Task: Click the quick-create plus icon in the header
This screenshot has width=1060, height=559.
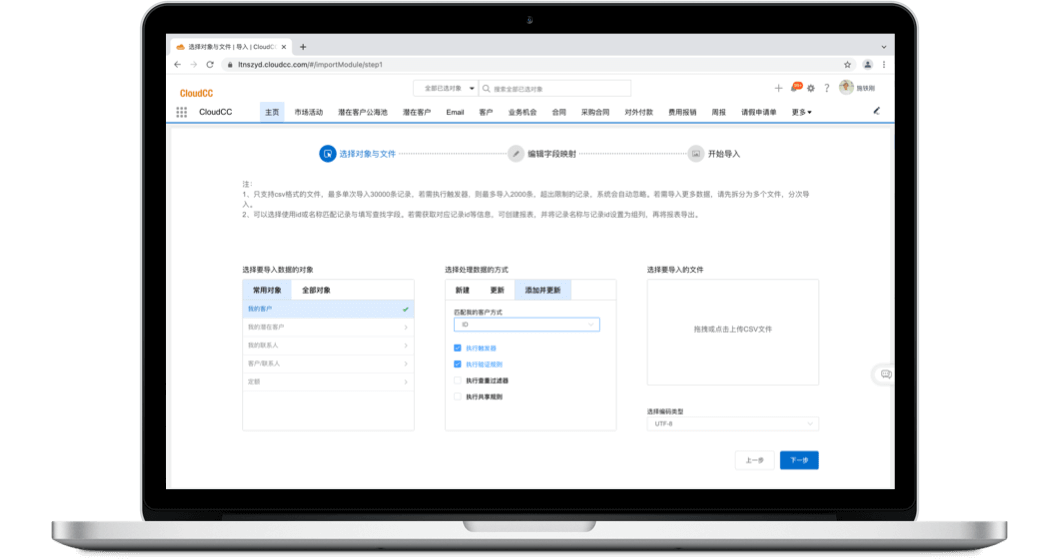Action: [x=778, y=88]
